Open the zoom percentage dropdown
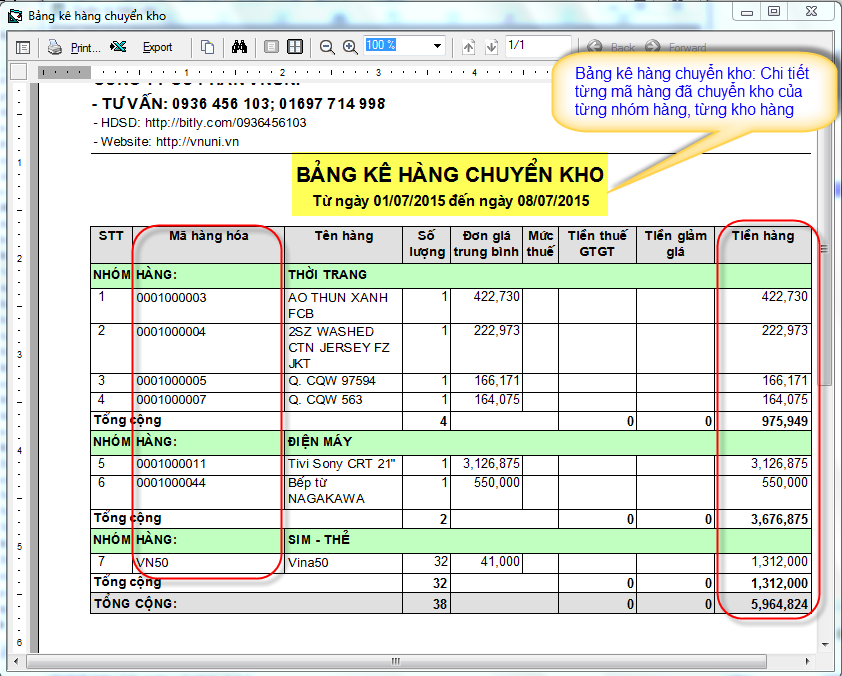 (437, 46)
